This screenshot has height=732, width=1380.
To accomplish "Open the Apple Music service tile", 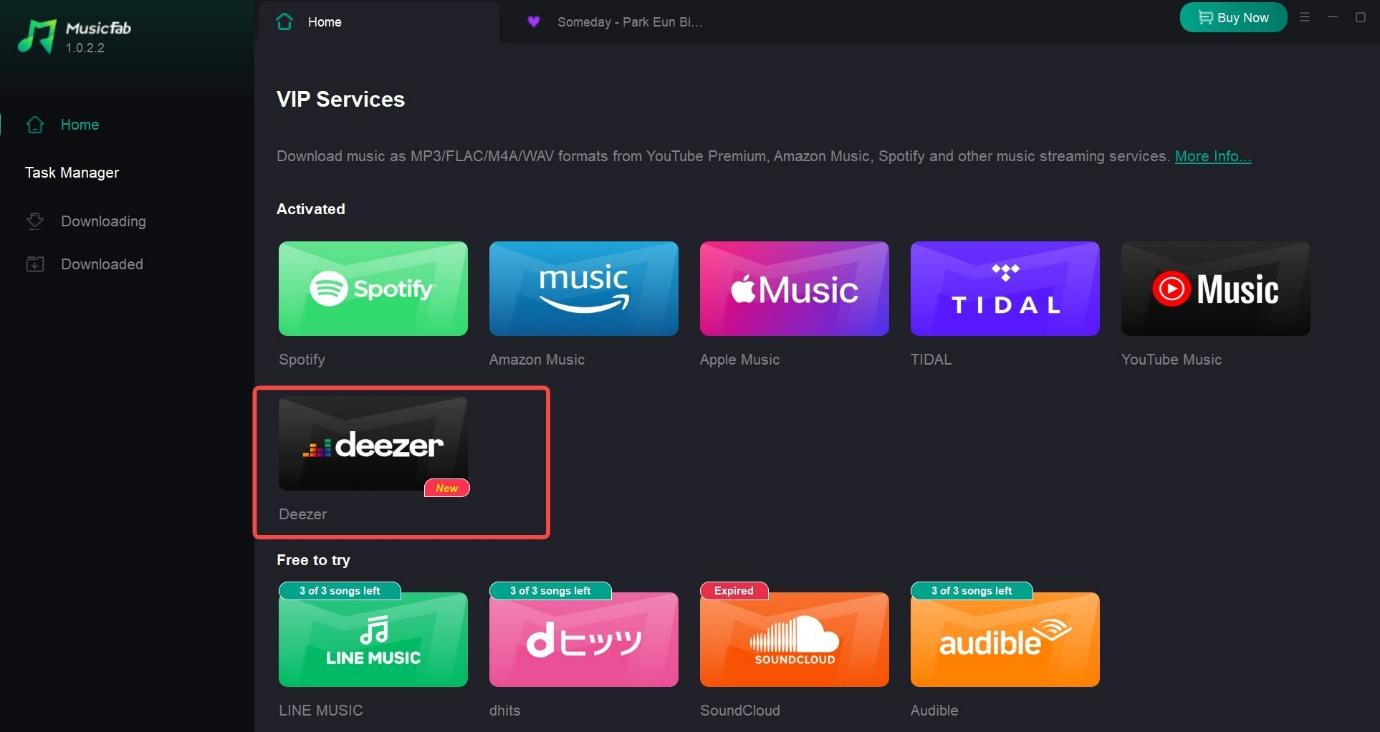I will point(794,288).
